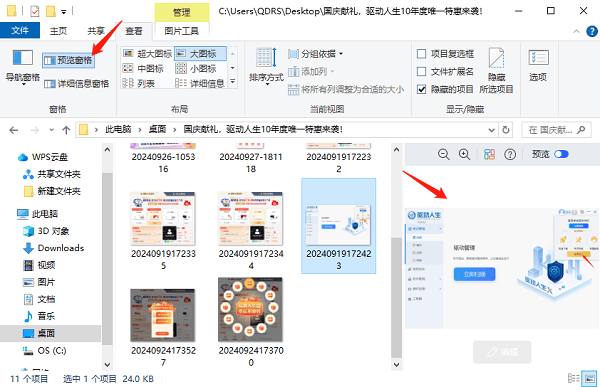The width and height of the screenshot is (600, 387).
Task: Select Small icons (小图标) layout
Action: point(196,69)
